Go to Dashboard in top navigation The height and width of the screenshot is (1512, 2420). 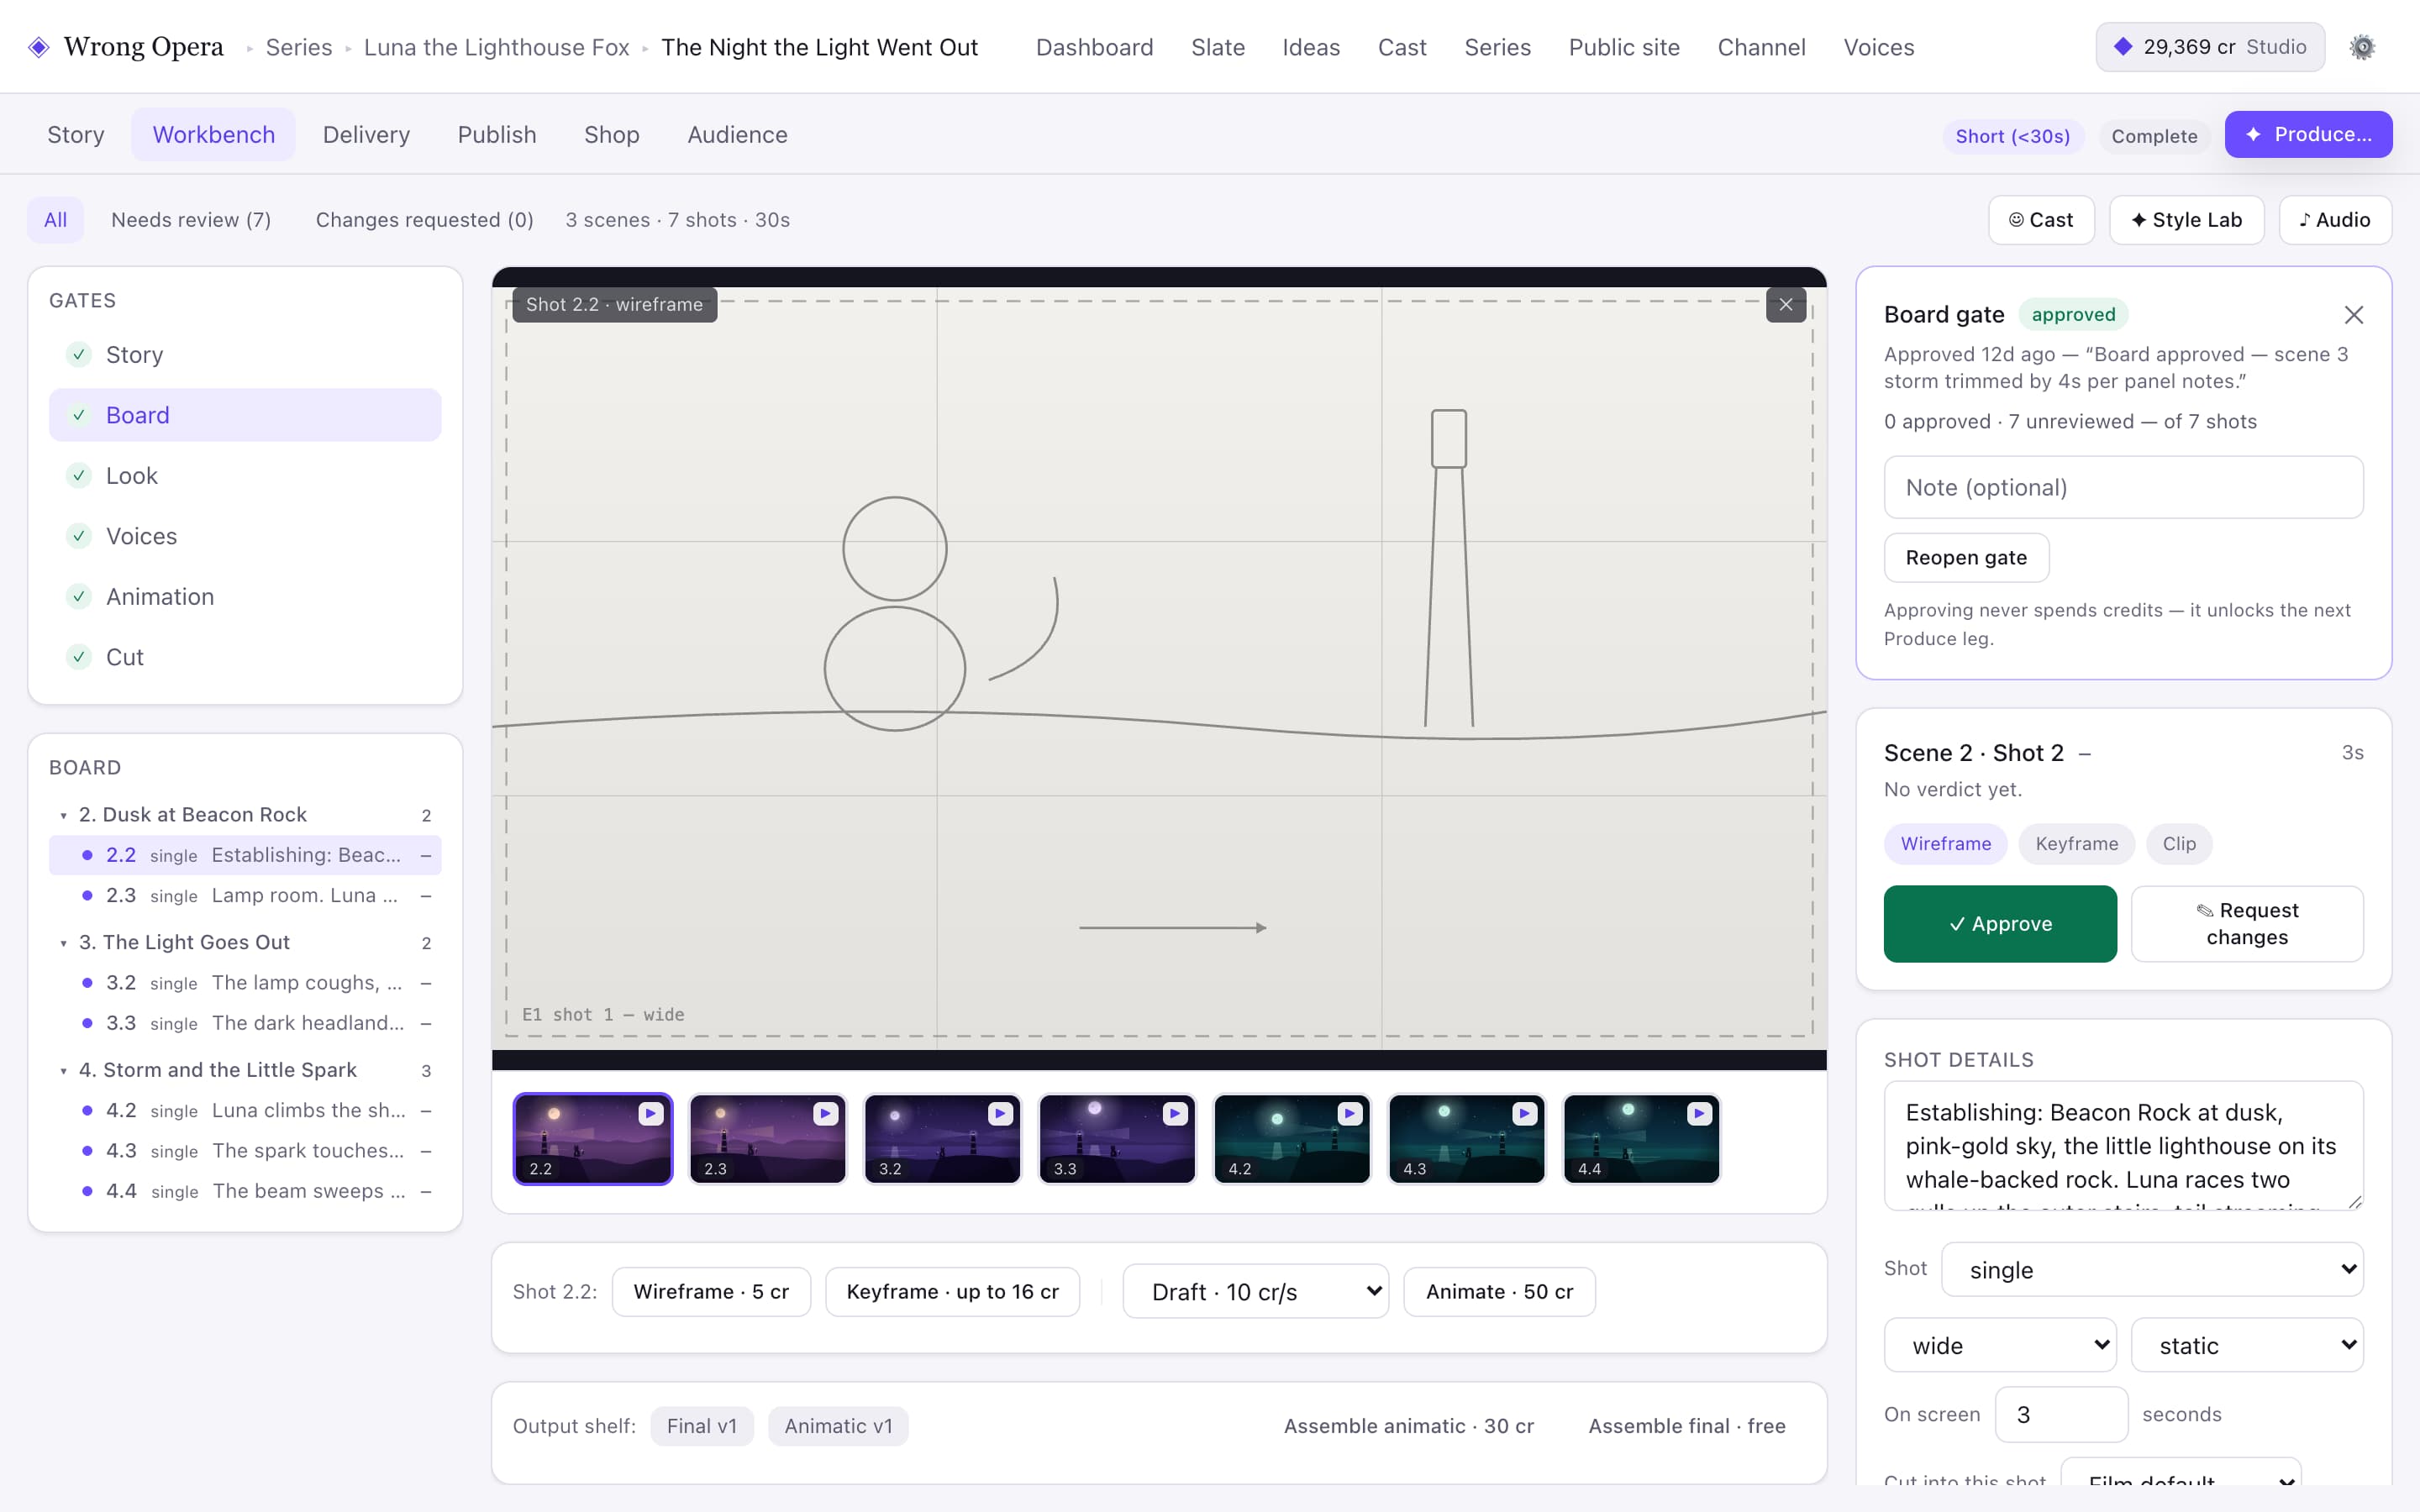tap(1094, 47)
